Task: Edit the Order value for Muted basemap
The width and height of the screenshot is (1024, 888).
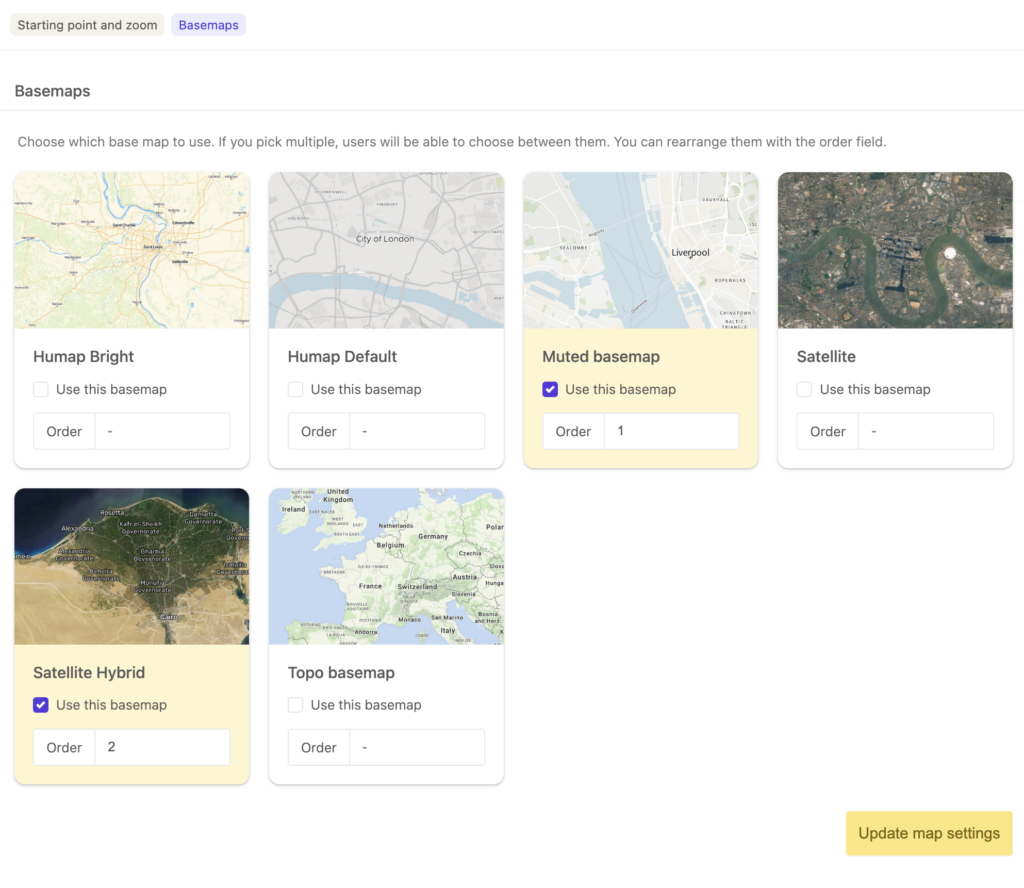Action: point(671,431)
